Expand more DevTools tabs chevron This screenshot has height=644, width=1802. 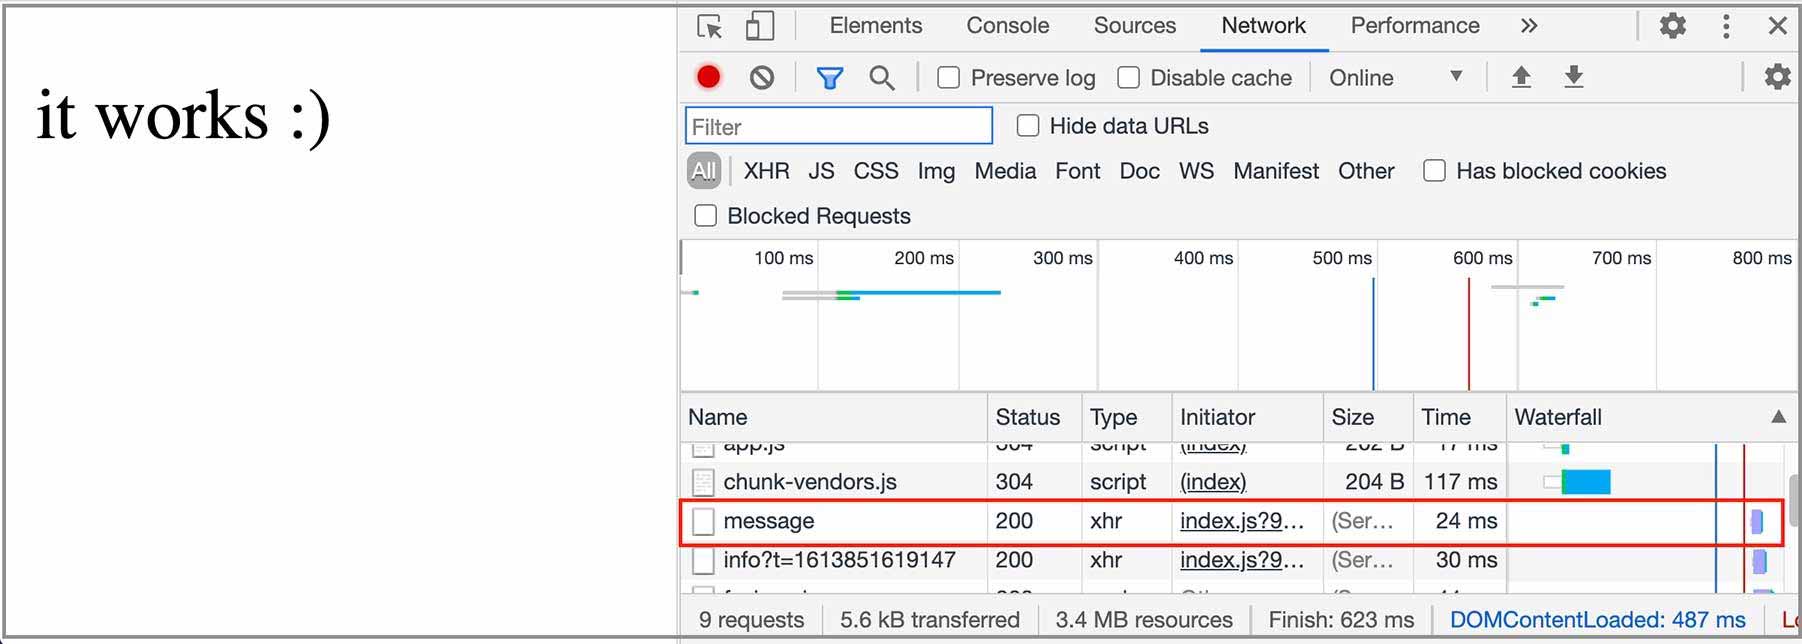click(1529, 26)
